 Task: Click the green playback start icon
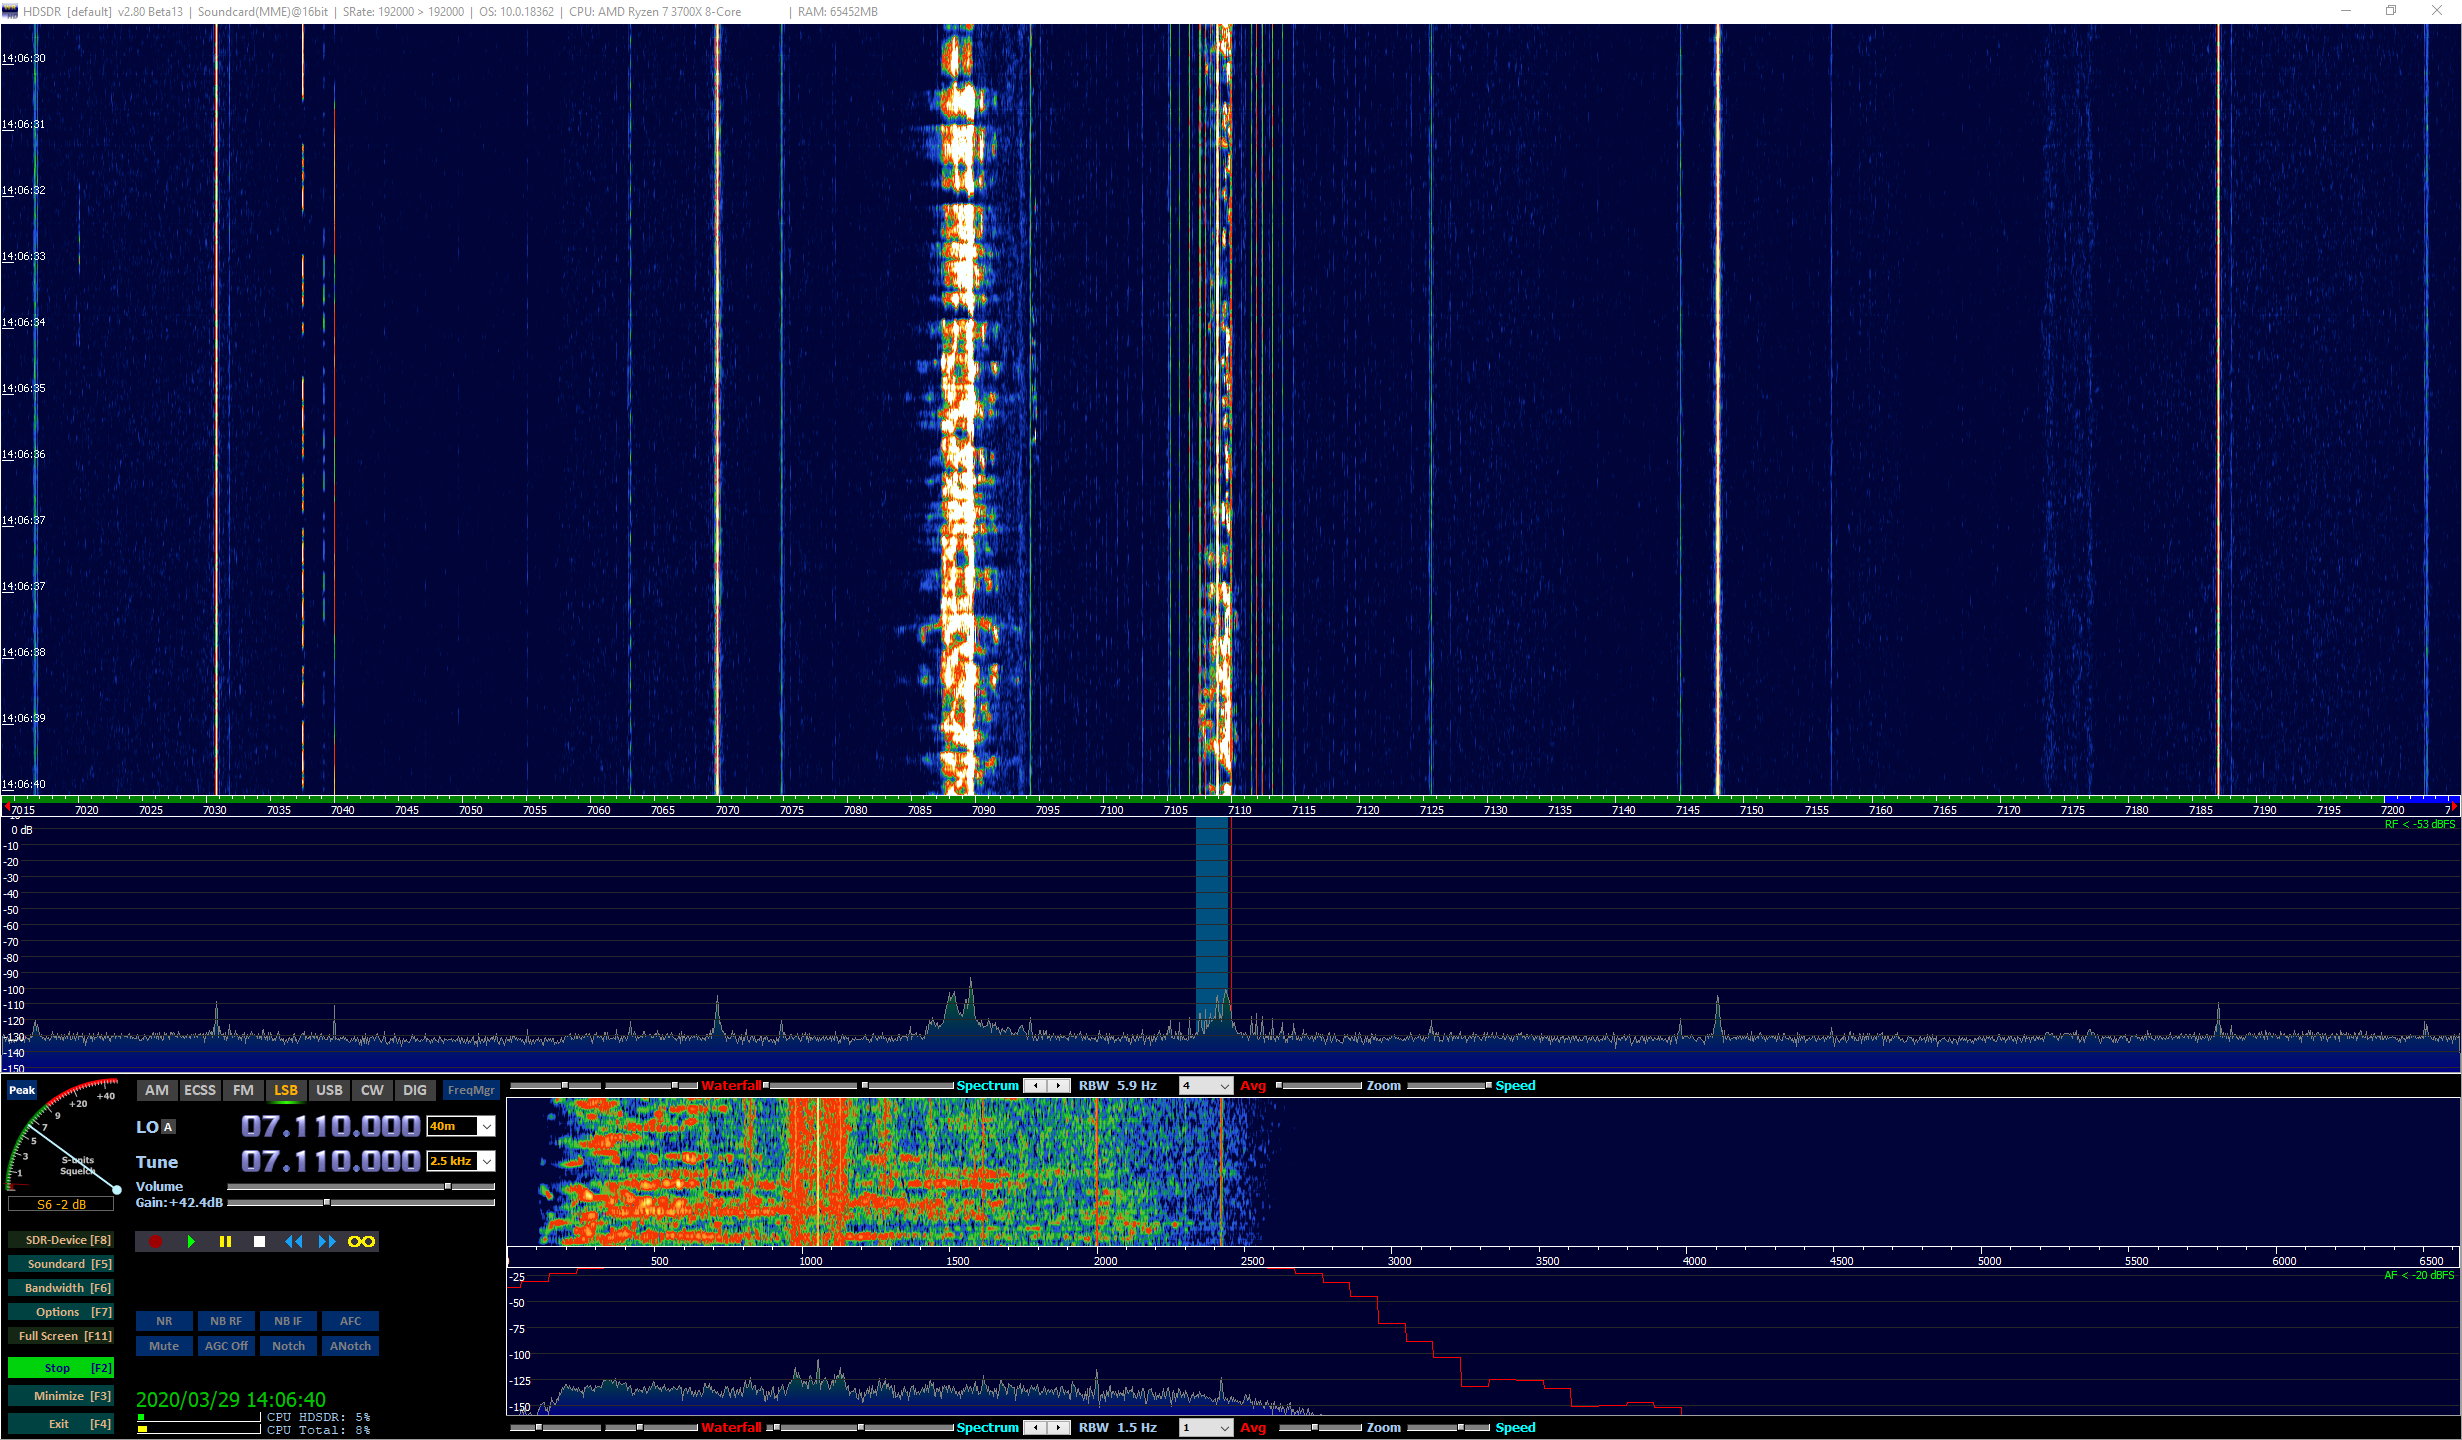(191, 1241)
